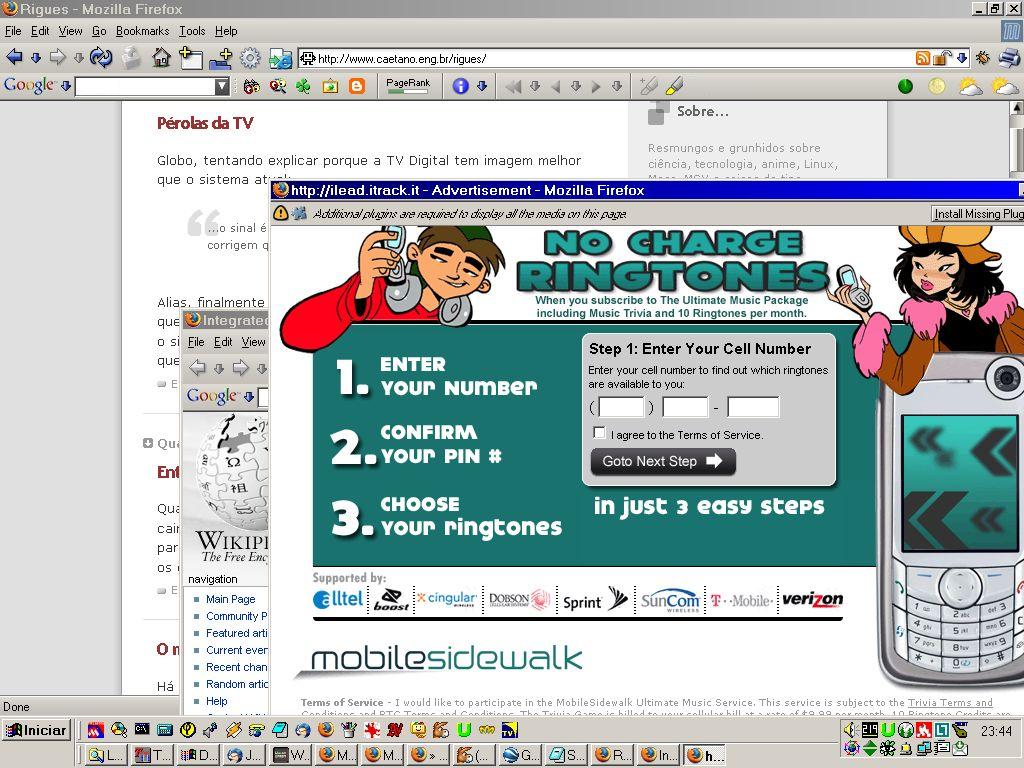Click the last cell number input field
Image resolution: width=1024 pixels, height=768 pixels.
[753, 407]
